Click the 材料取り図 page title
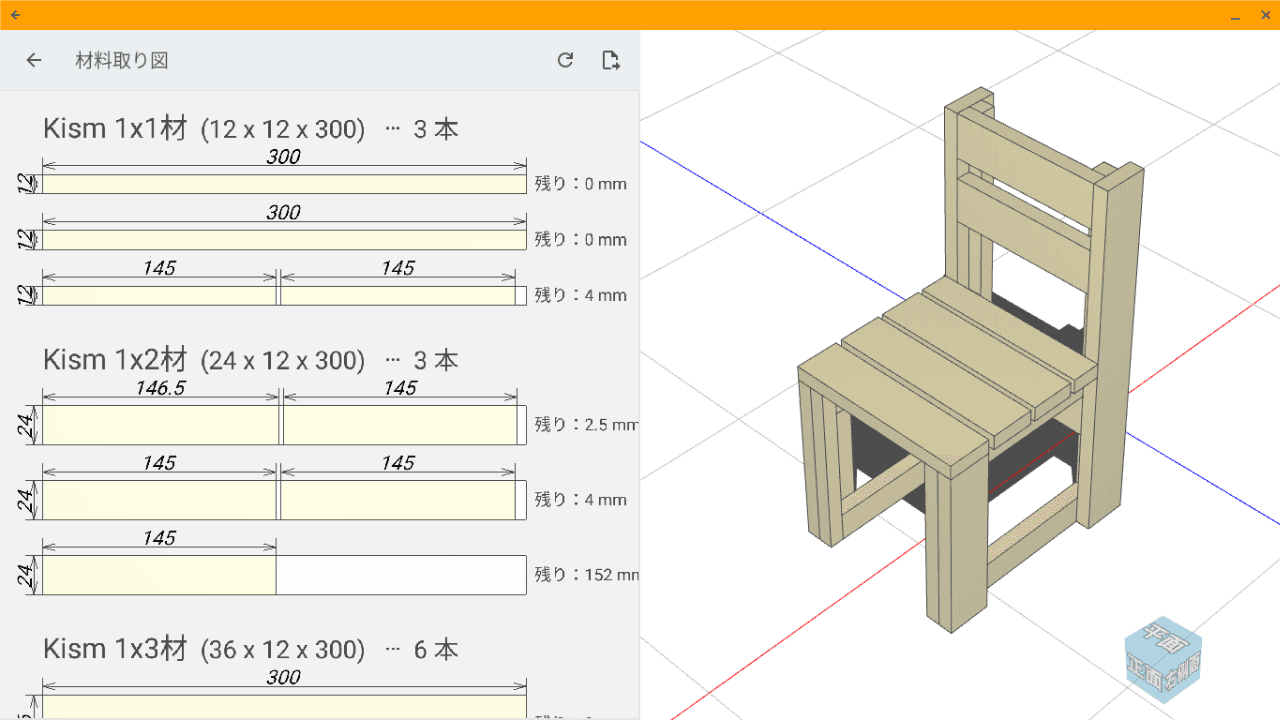This screenshot has height=720, width=1280. 122,60
